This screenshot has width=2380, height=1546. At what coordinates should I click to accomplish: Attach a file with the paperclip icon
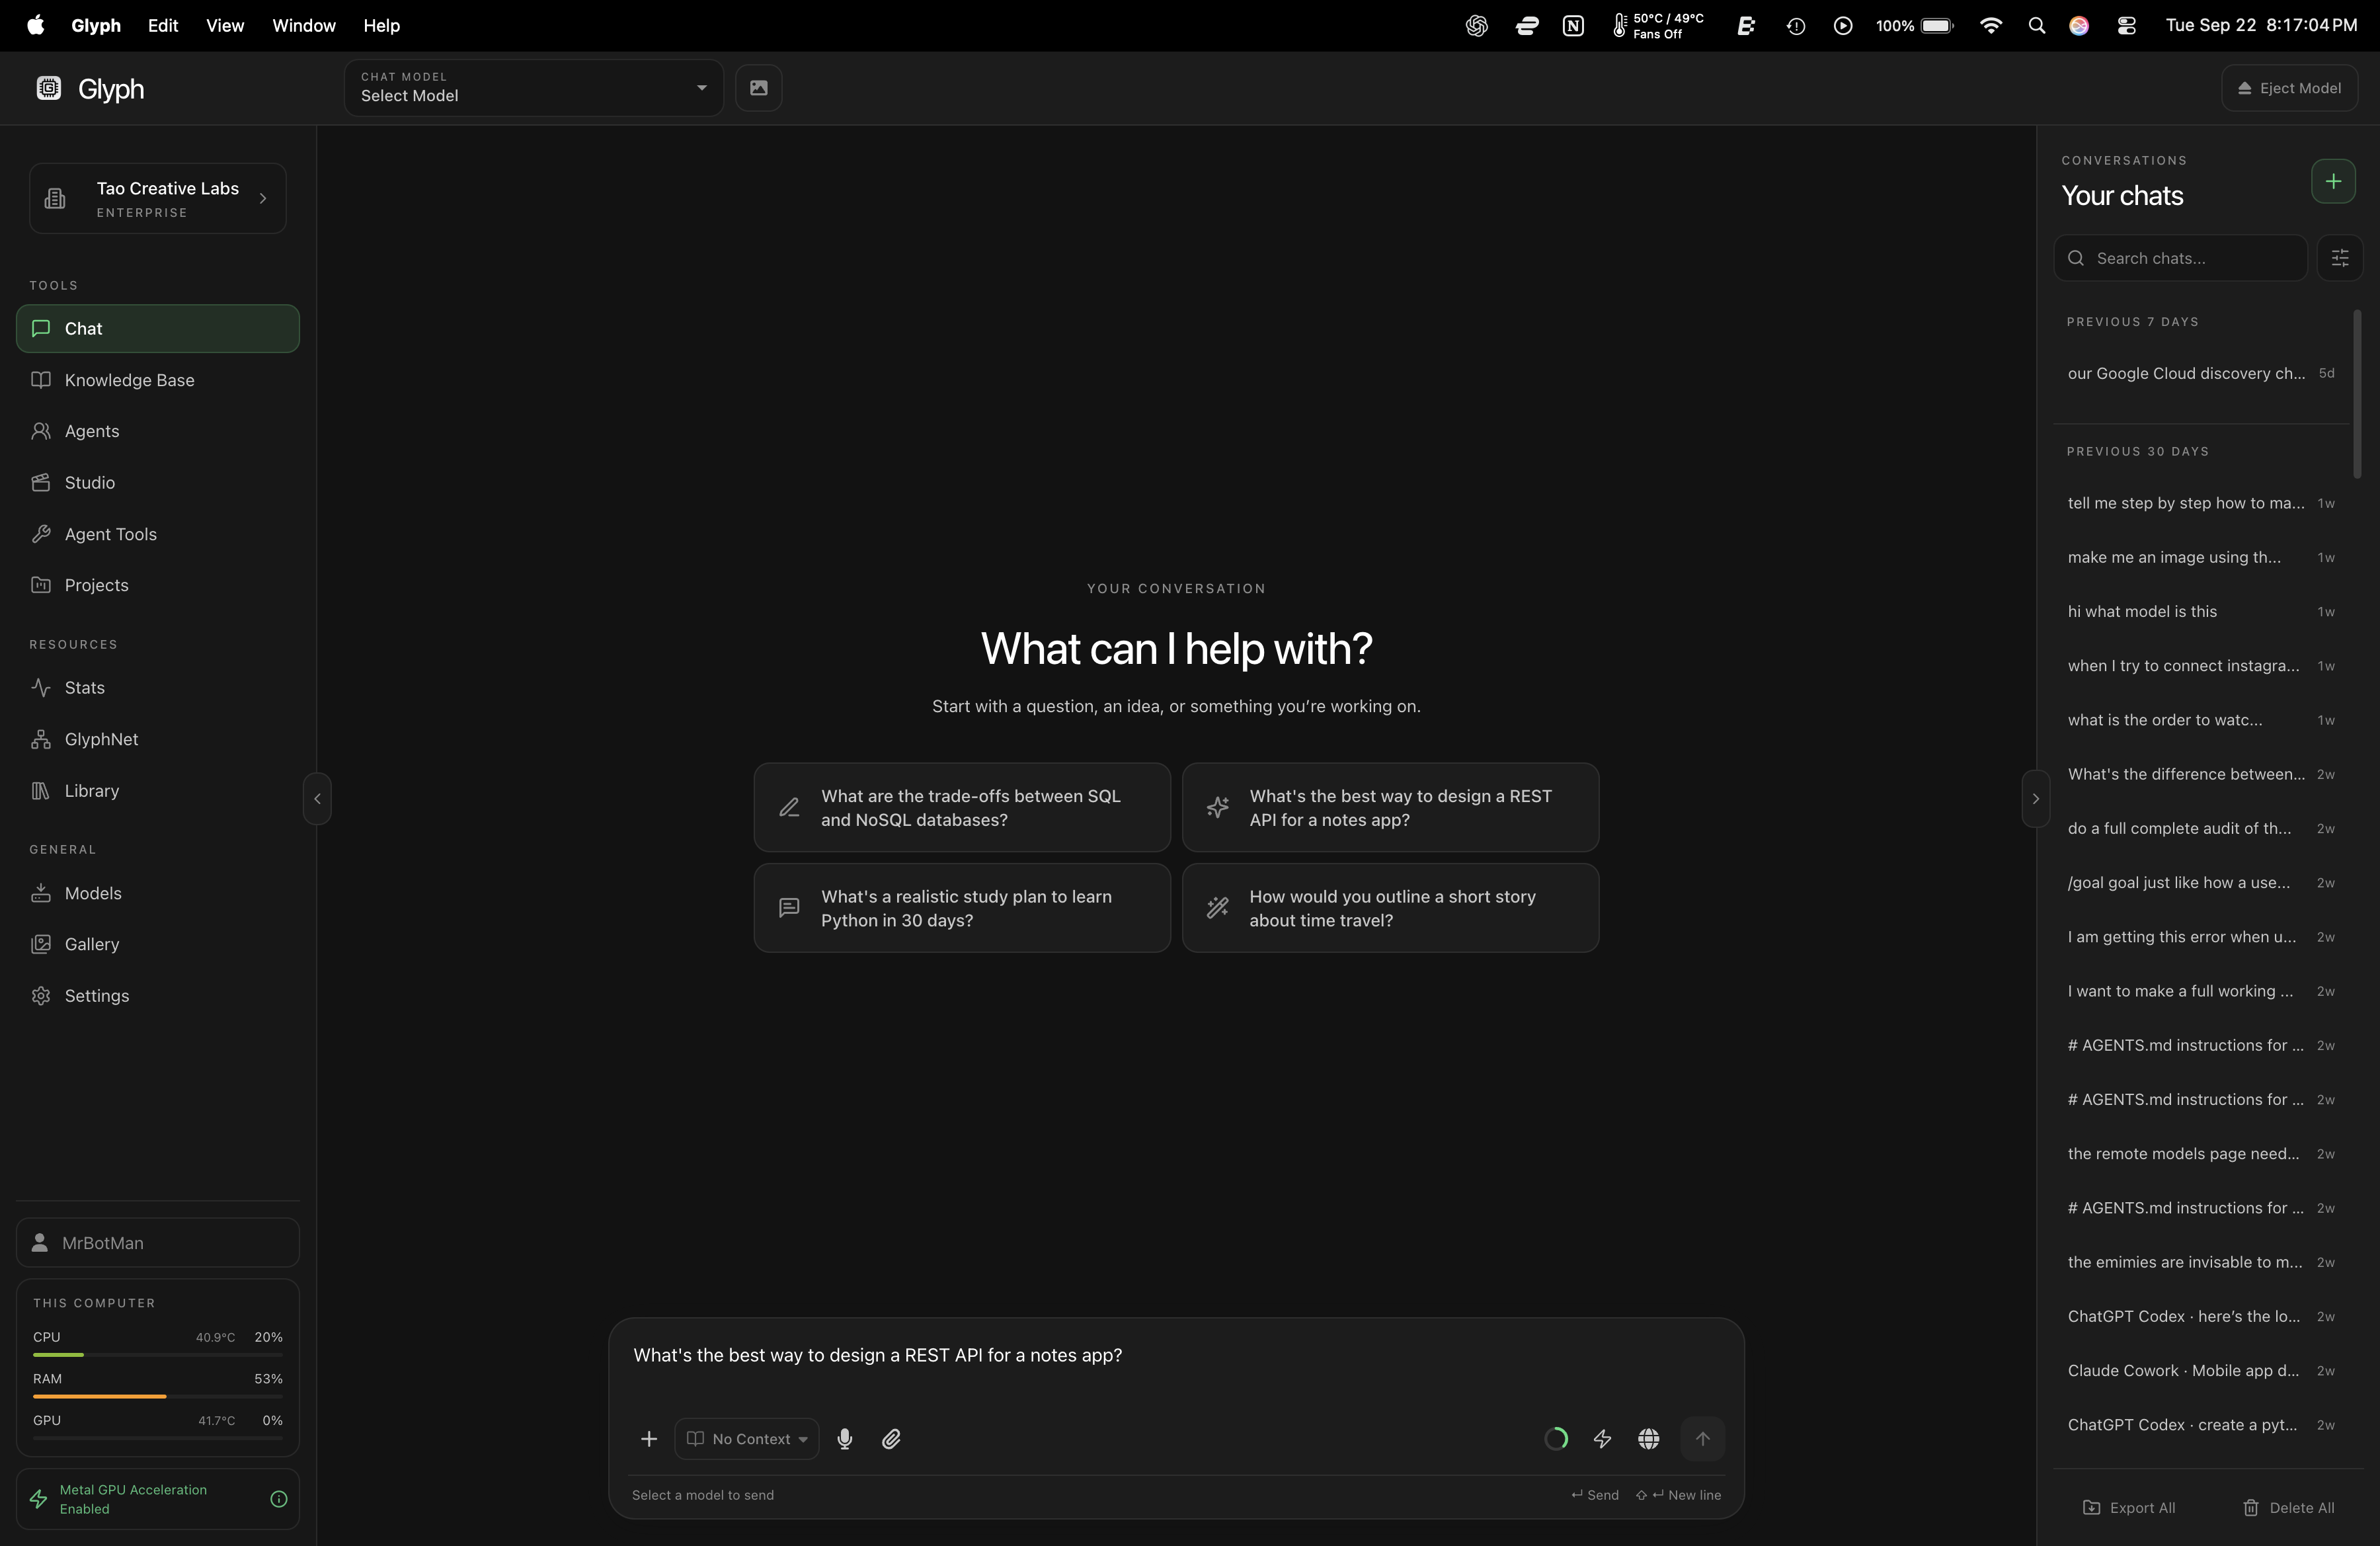(891, 1439)
